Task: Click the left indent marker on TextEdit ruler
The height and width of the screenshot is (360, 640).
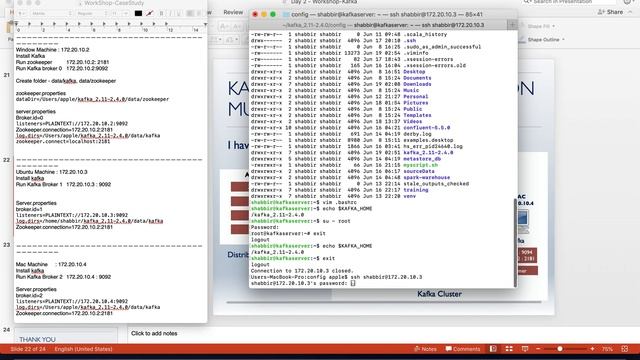Action: coord(16,24)
